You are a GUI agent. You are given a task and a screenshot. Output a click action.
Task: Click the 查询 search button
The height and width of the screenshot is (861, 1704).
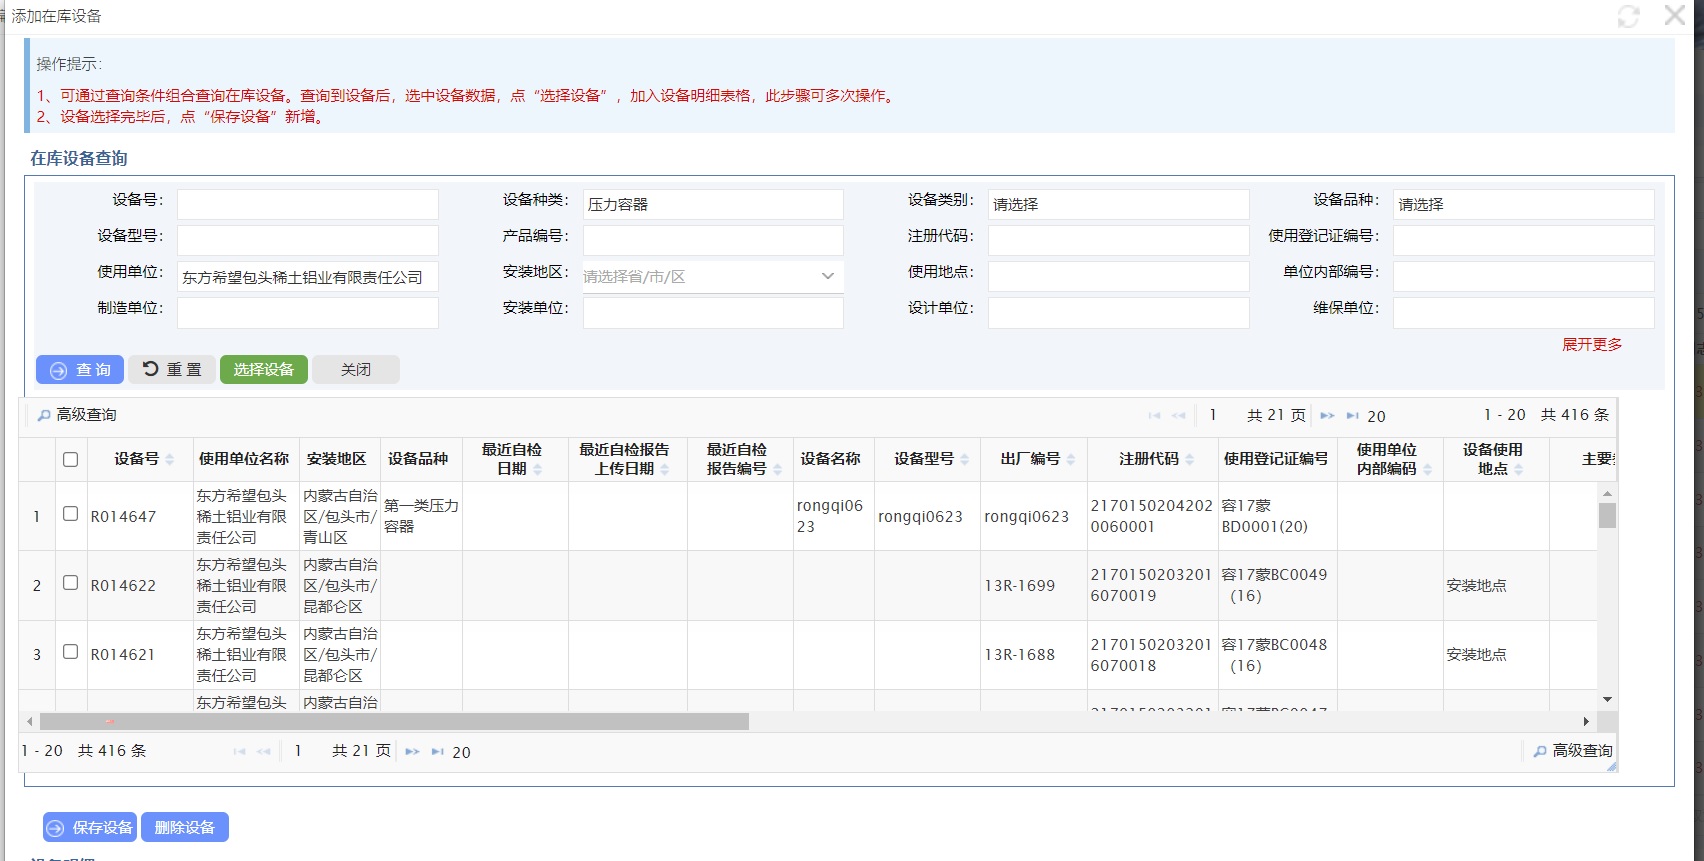click(80, 369)
